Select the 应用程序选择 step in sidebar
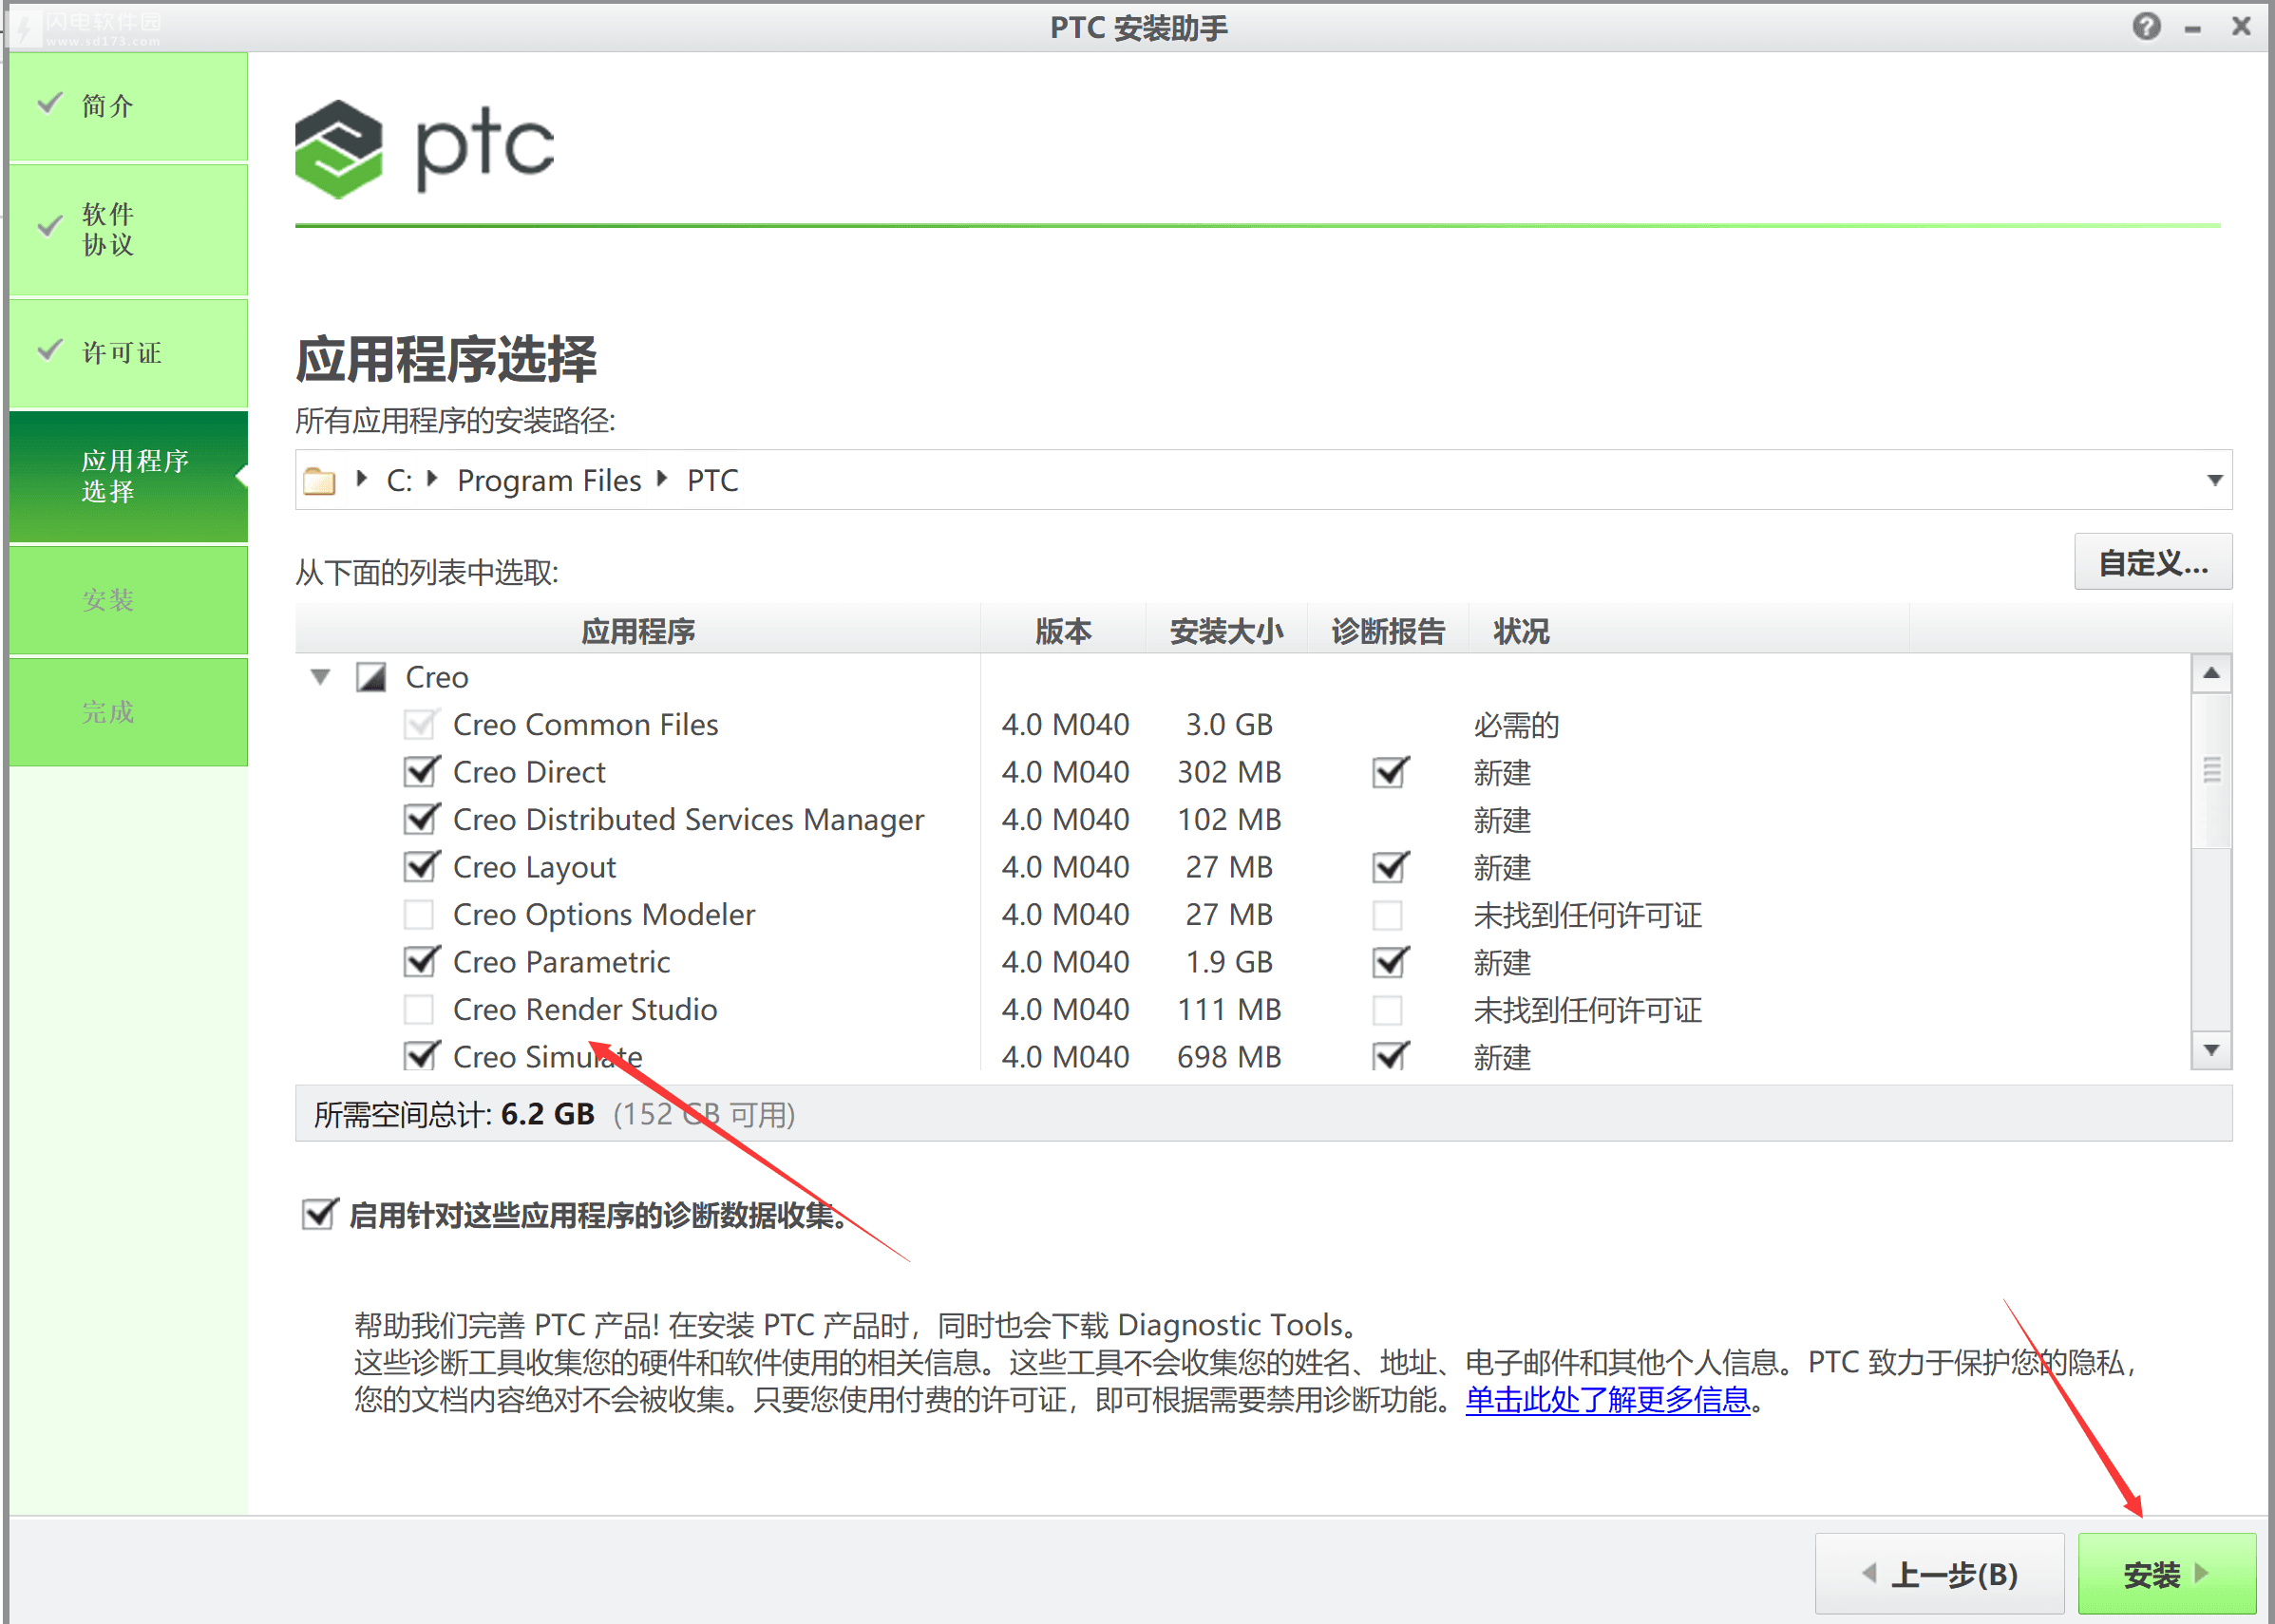Viewport: 2275px width, 1624px height. 128,477
